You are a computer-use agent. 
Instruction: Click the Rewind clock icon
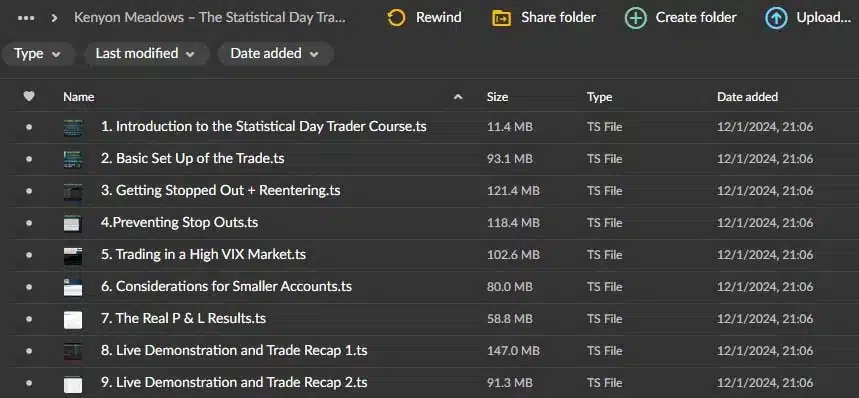[x=396, y=18]
